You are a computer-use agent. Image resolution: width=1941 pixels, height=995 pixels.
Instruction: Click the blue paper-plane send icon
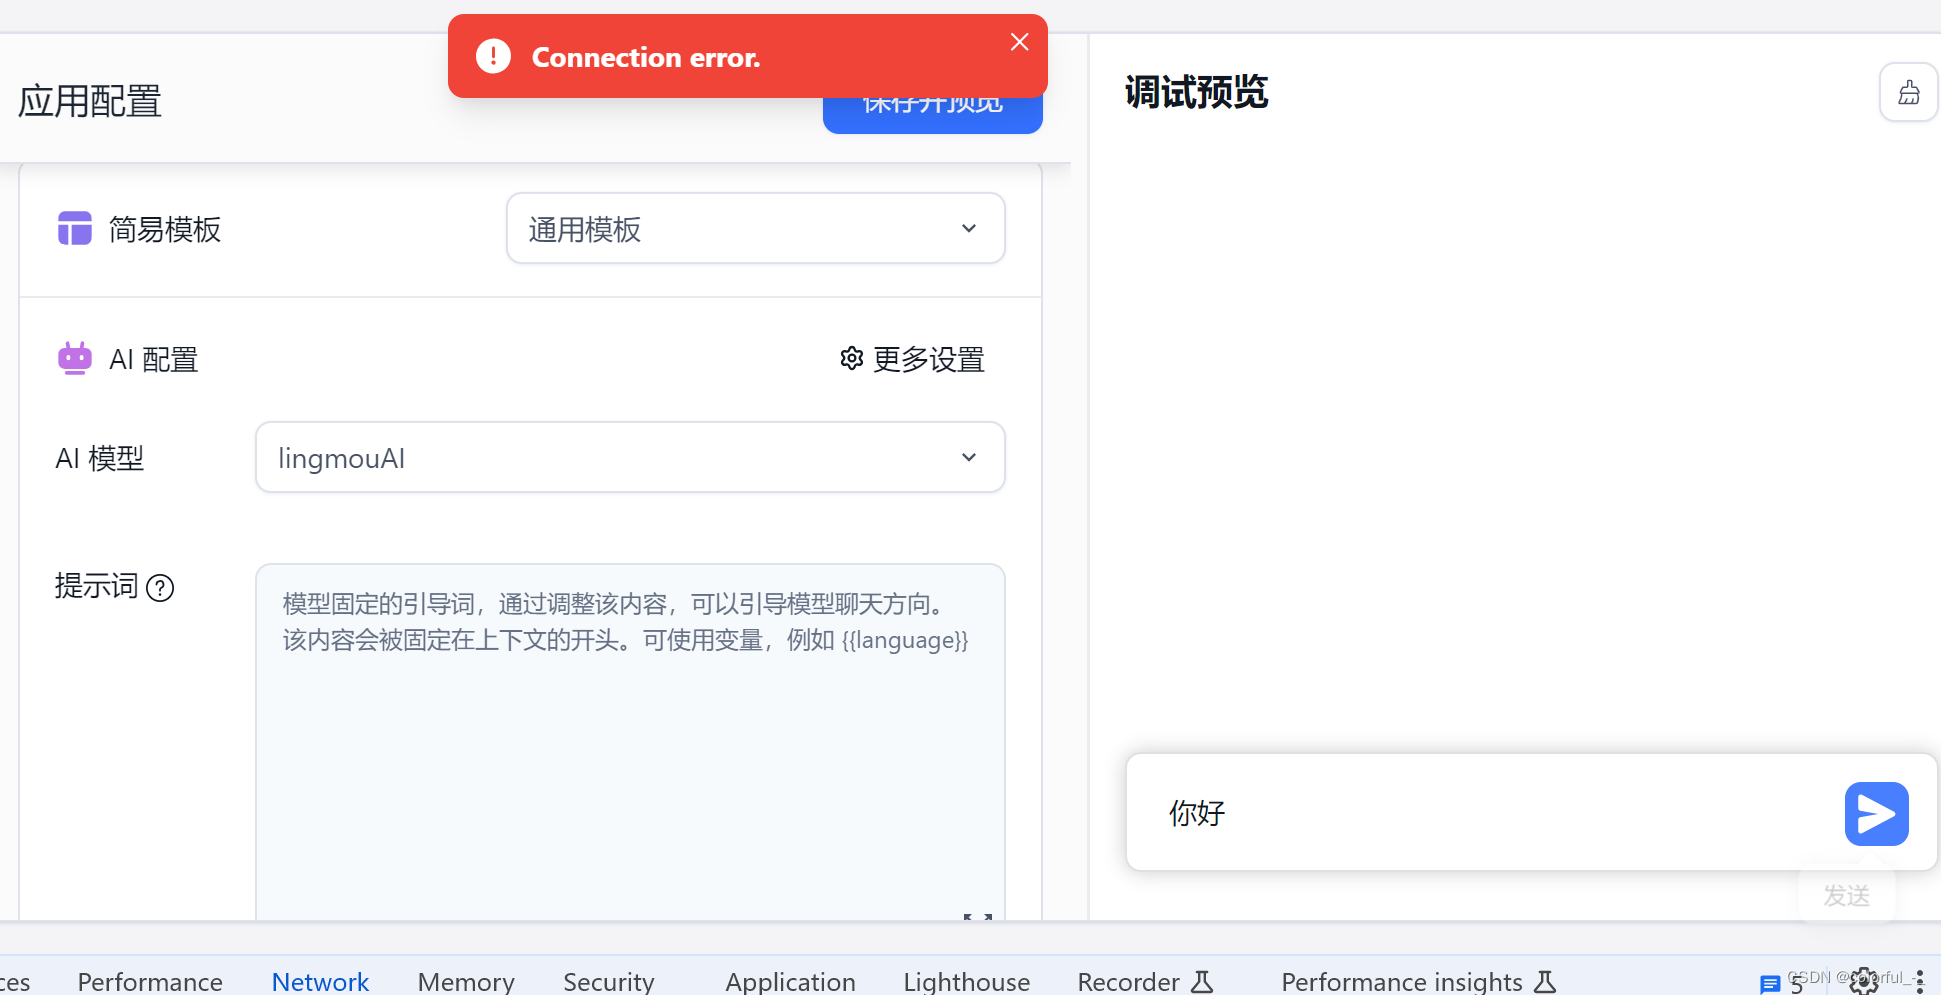(1876, 813)
